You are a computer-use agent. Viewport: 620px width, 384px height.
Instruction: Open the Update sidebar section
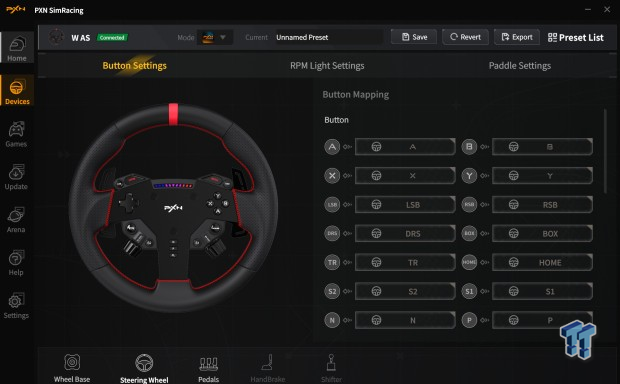16,177
